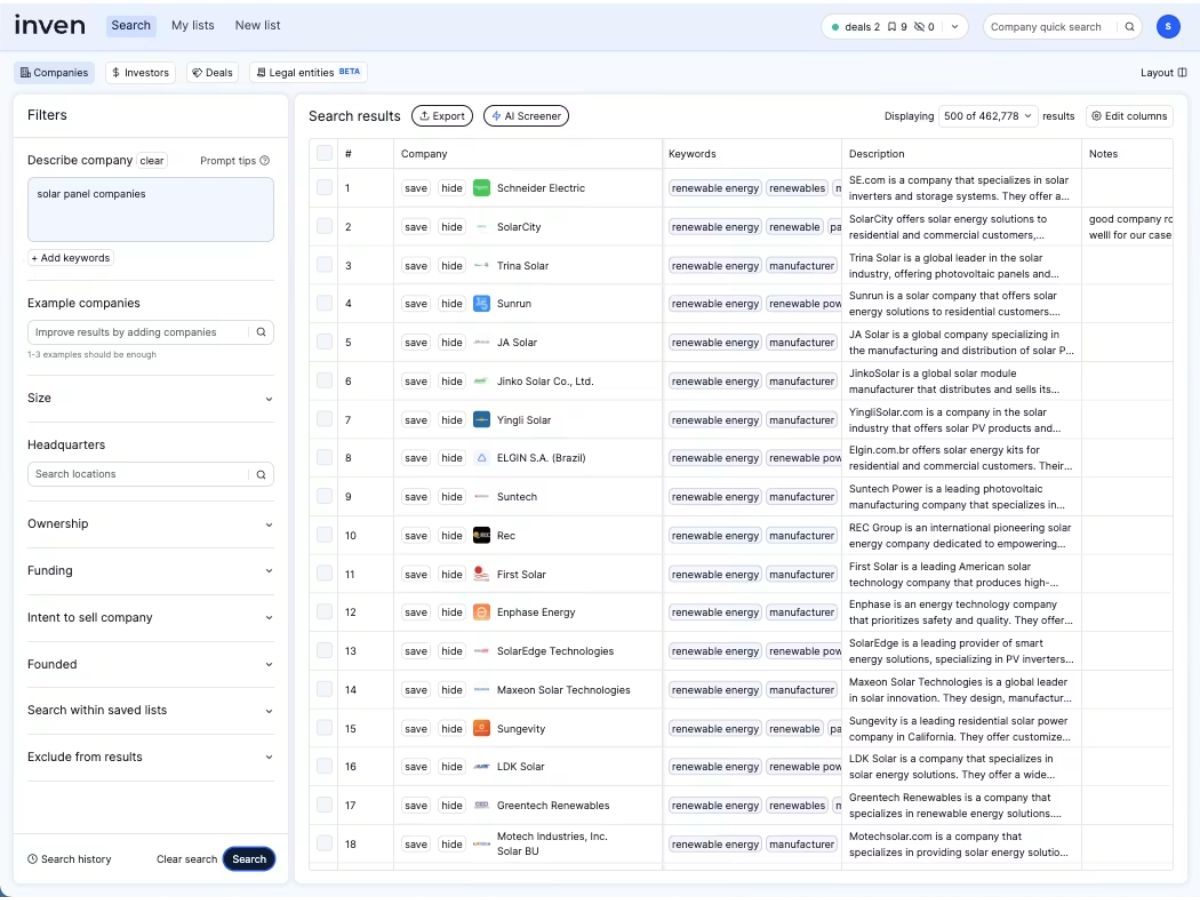Image resolution: width=1200 pixels, height=900 pixels.
Task: Click the ELGIN S.A. company logo
Action: [481, 458]
